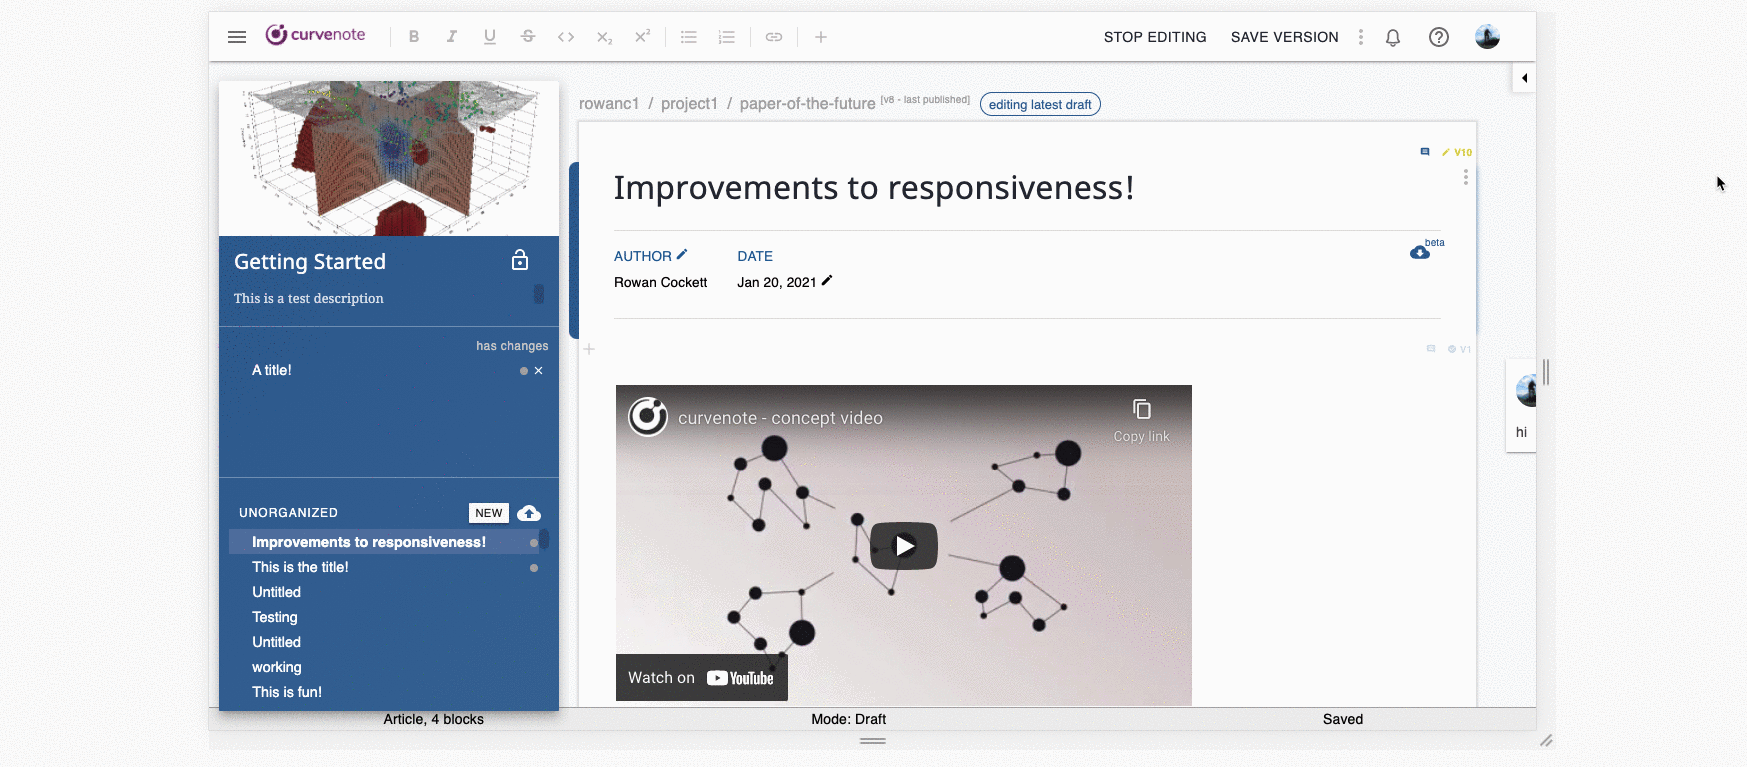1747x767 pixels.
Task: Apply subscript formatting
Action: pos(604,37)
